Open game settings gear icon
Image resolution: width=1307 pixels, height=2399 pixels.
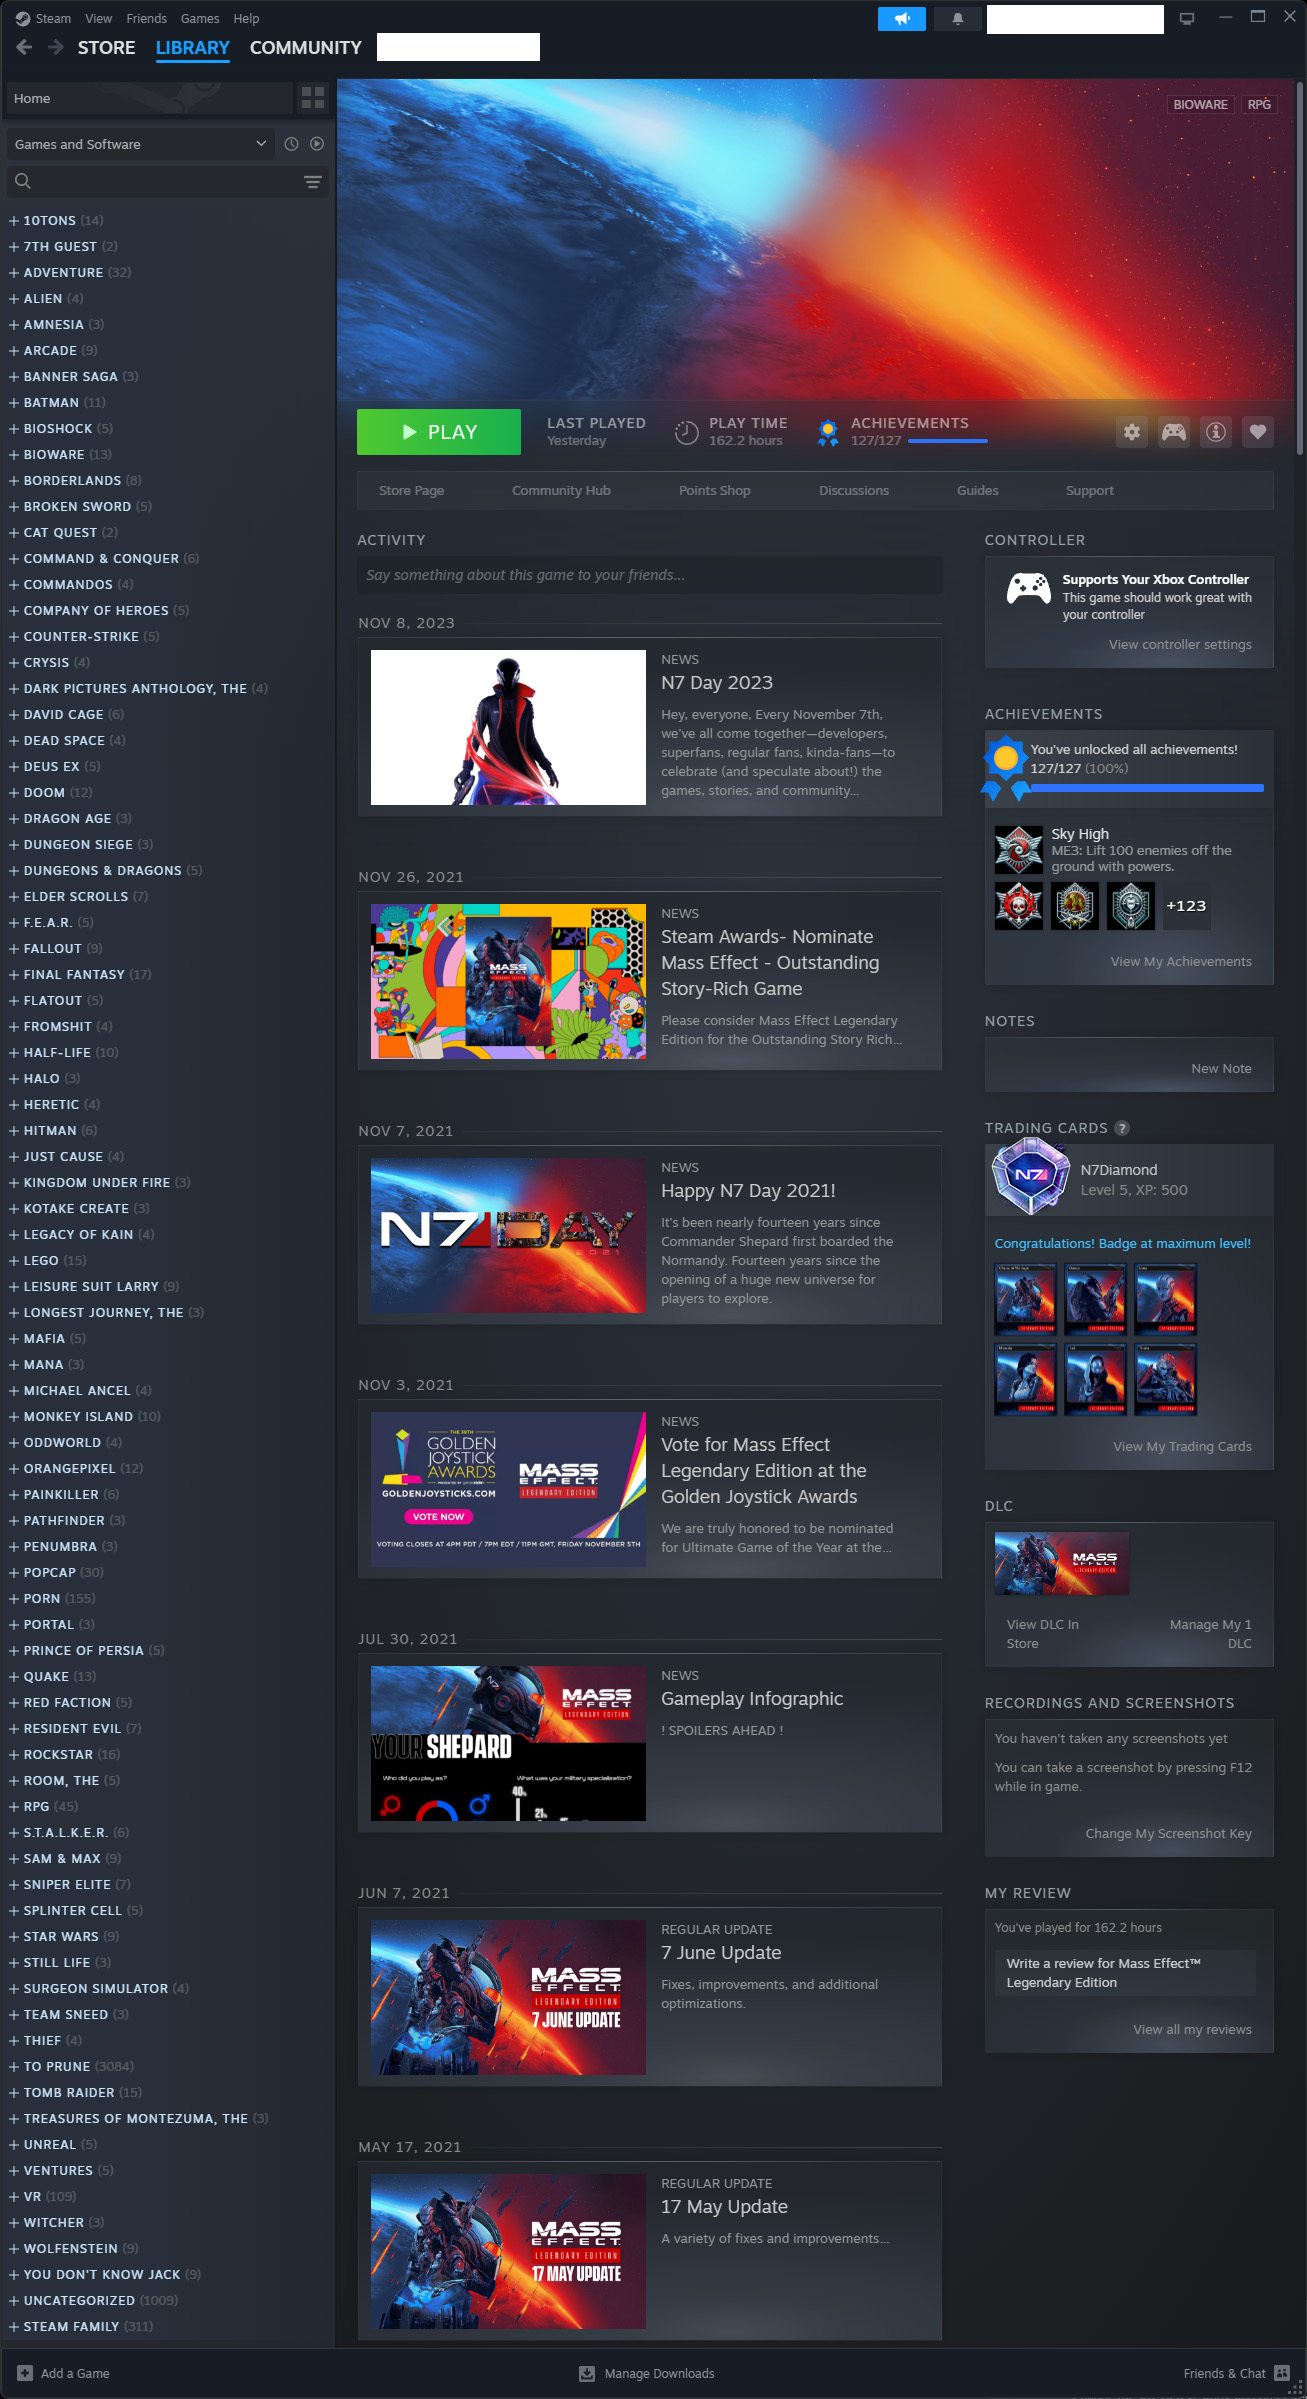point(1132,432)
